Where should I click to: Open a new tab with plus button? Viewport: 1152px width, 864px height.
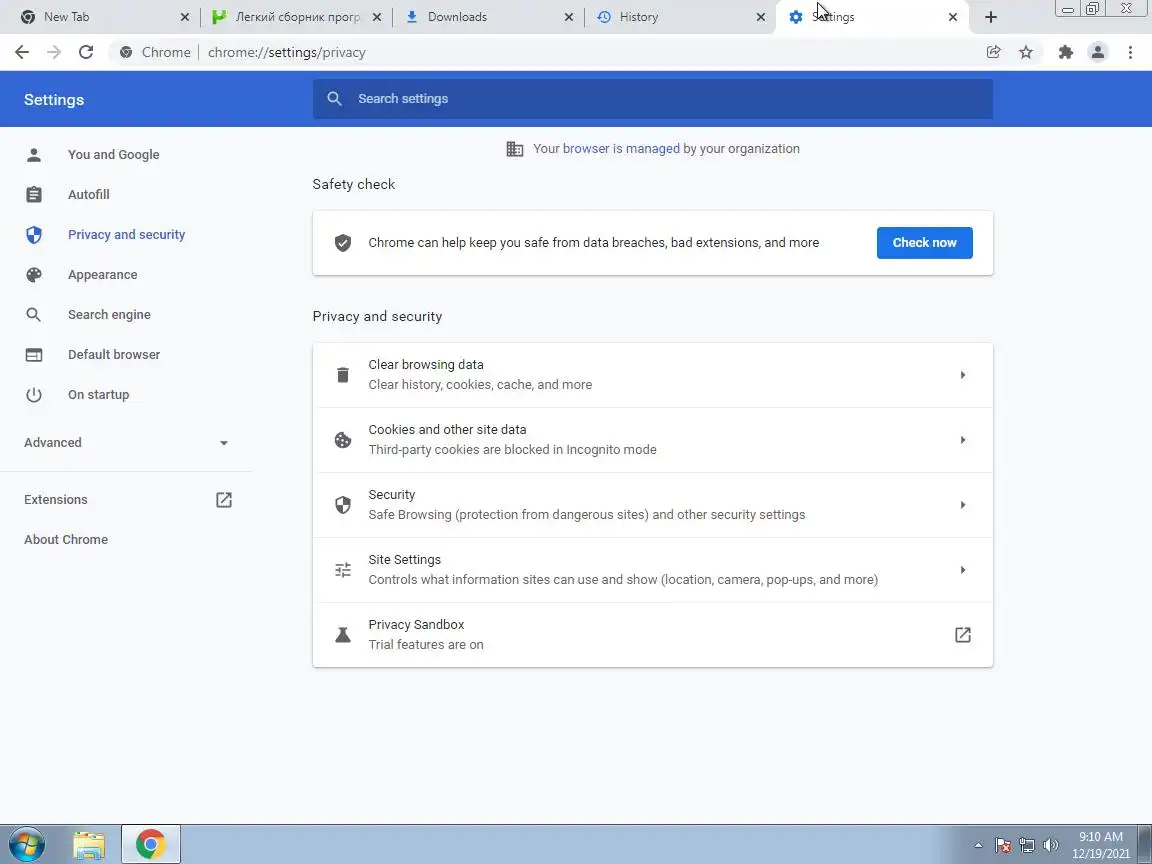(990, 17)
